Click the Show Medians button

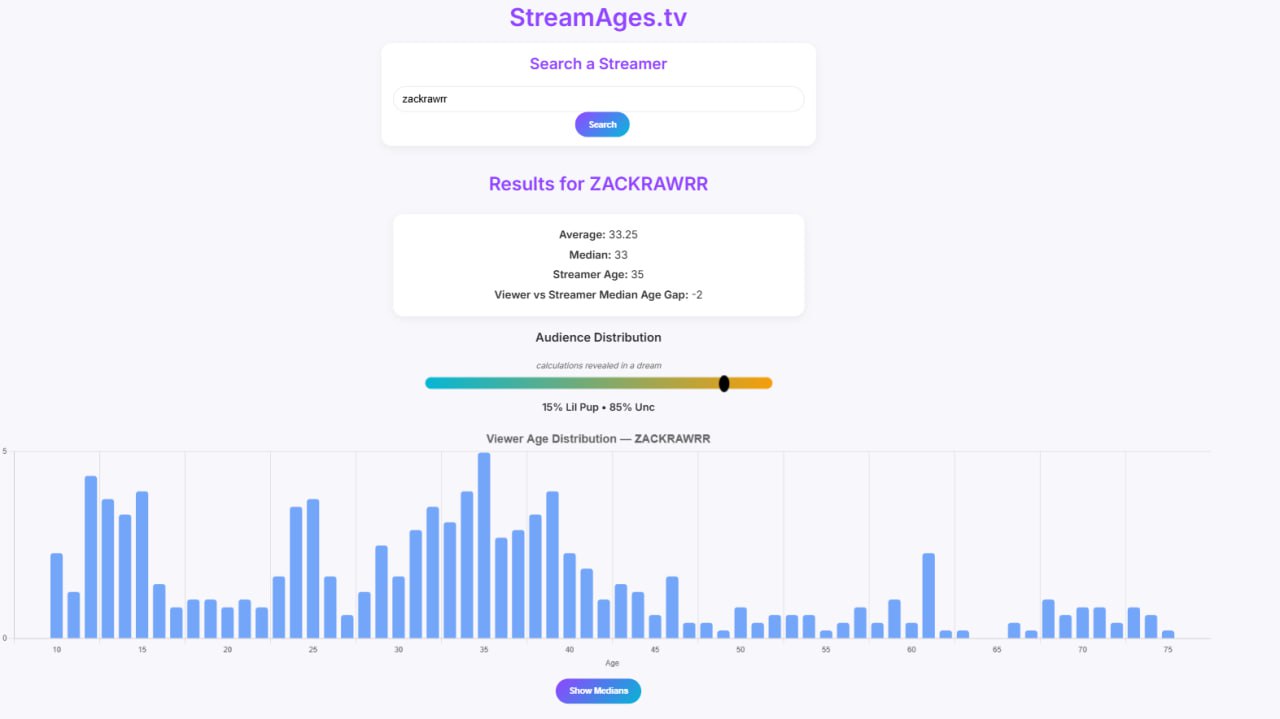pyautogui.click(x=598, y=691)
